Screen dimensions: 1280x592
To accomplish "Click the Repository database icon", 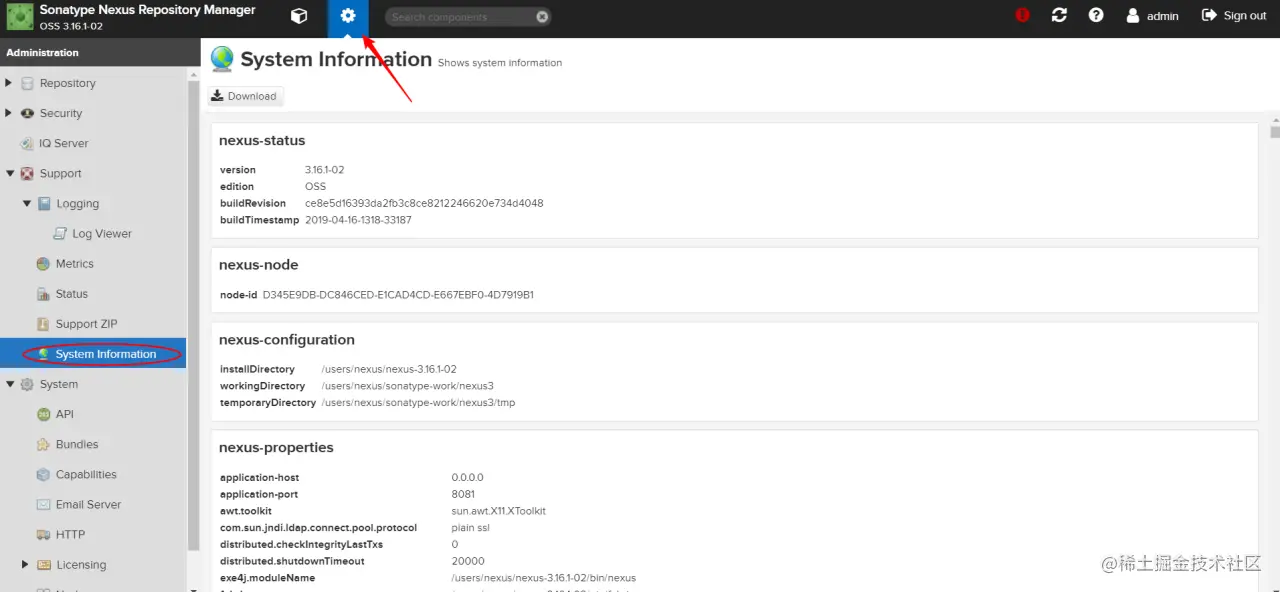I will pyautogui.click(x=27, y=83).
